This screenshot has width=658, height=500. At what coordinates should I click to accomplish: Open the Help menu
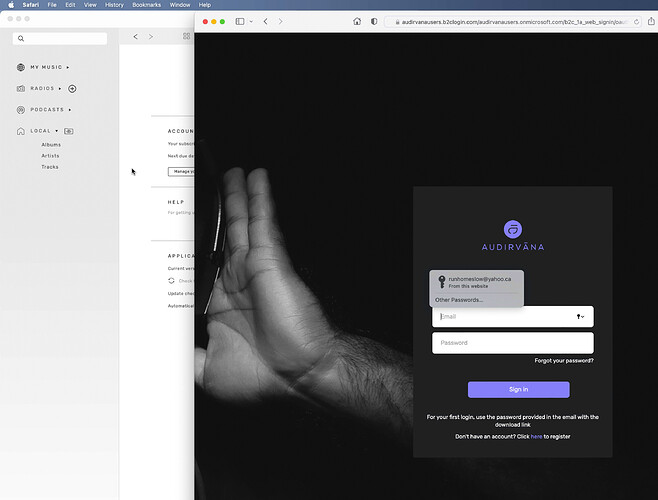205,5
